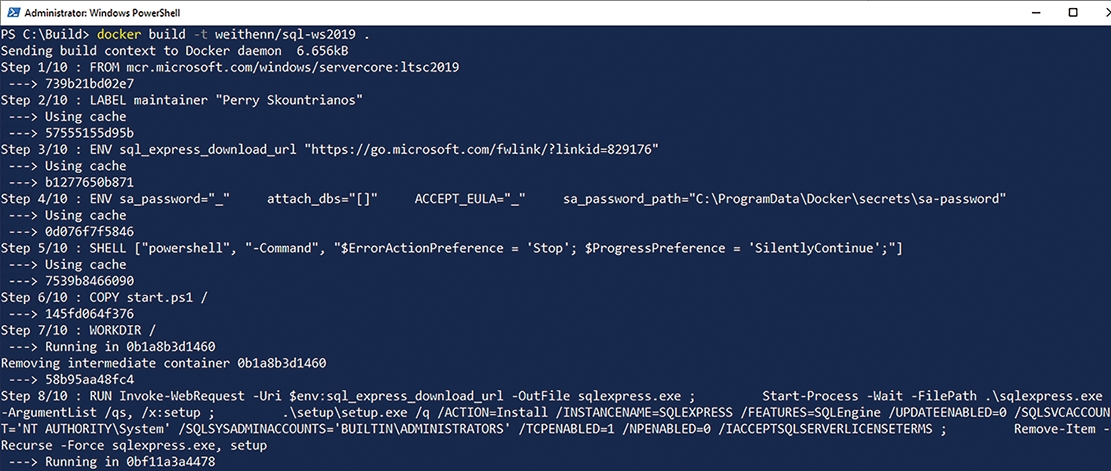Click the sa_password_path value in Step 4/10

click(785, 199)
